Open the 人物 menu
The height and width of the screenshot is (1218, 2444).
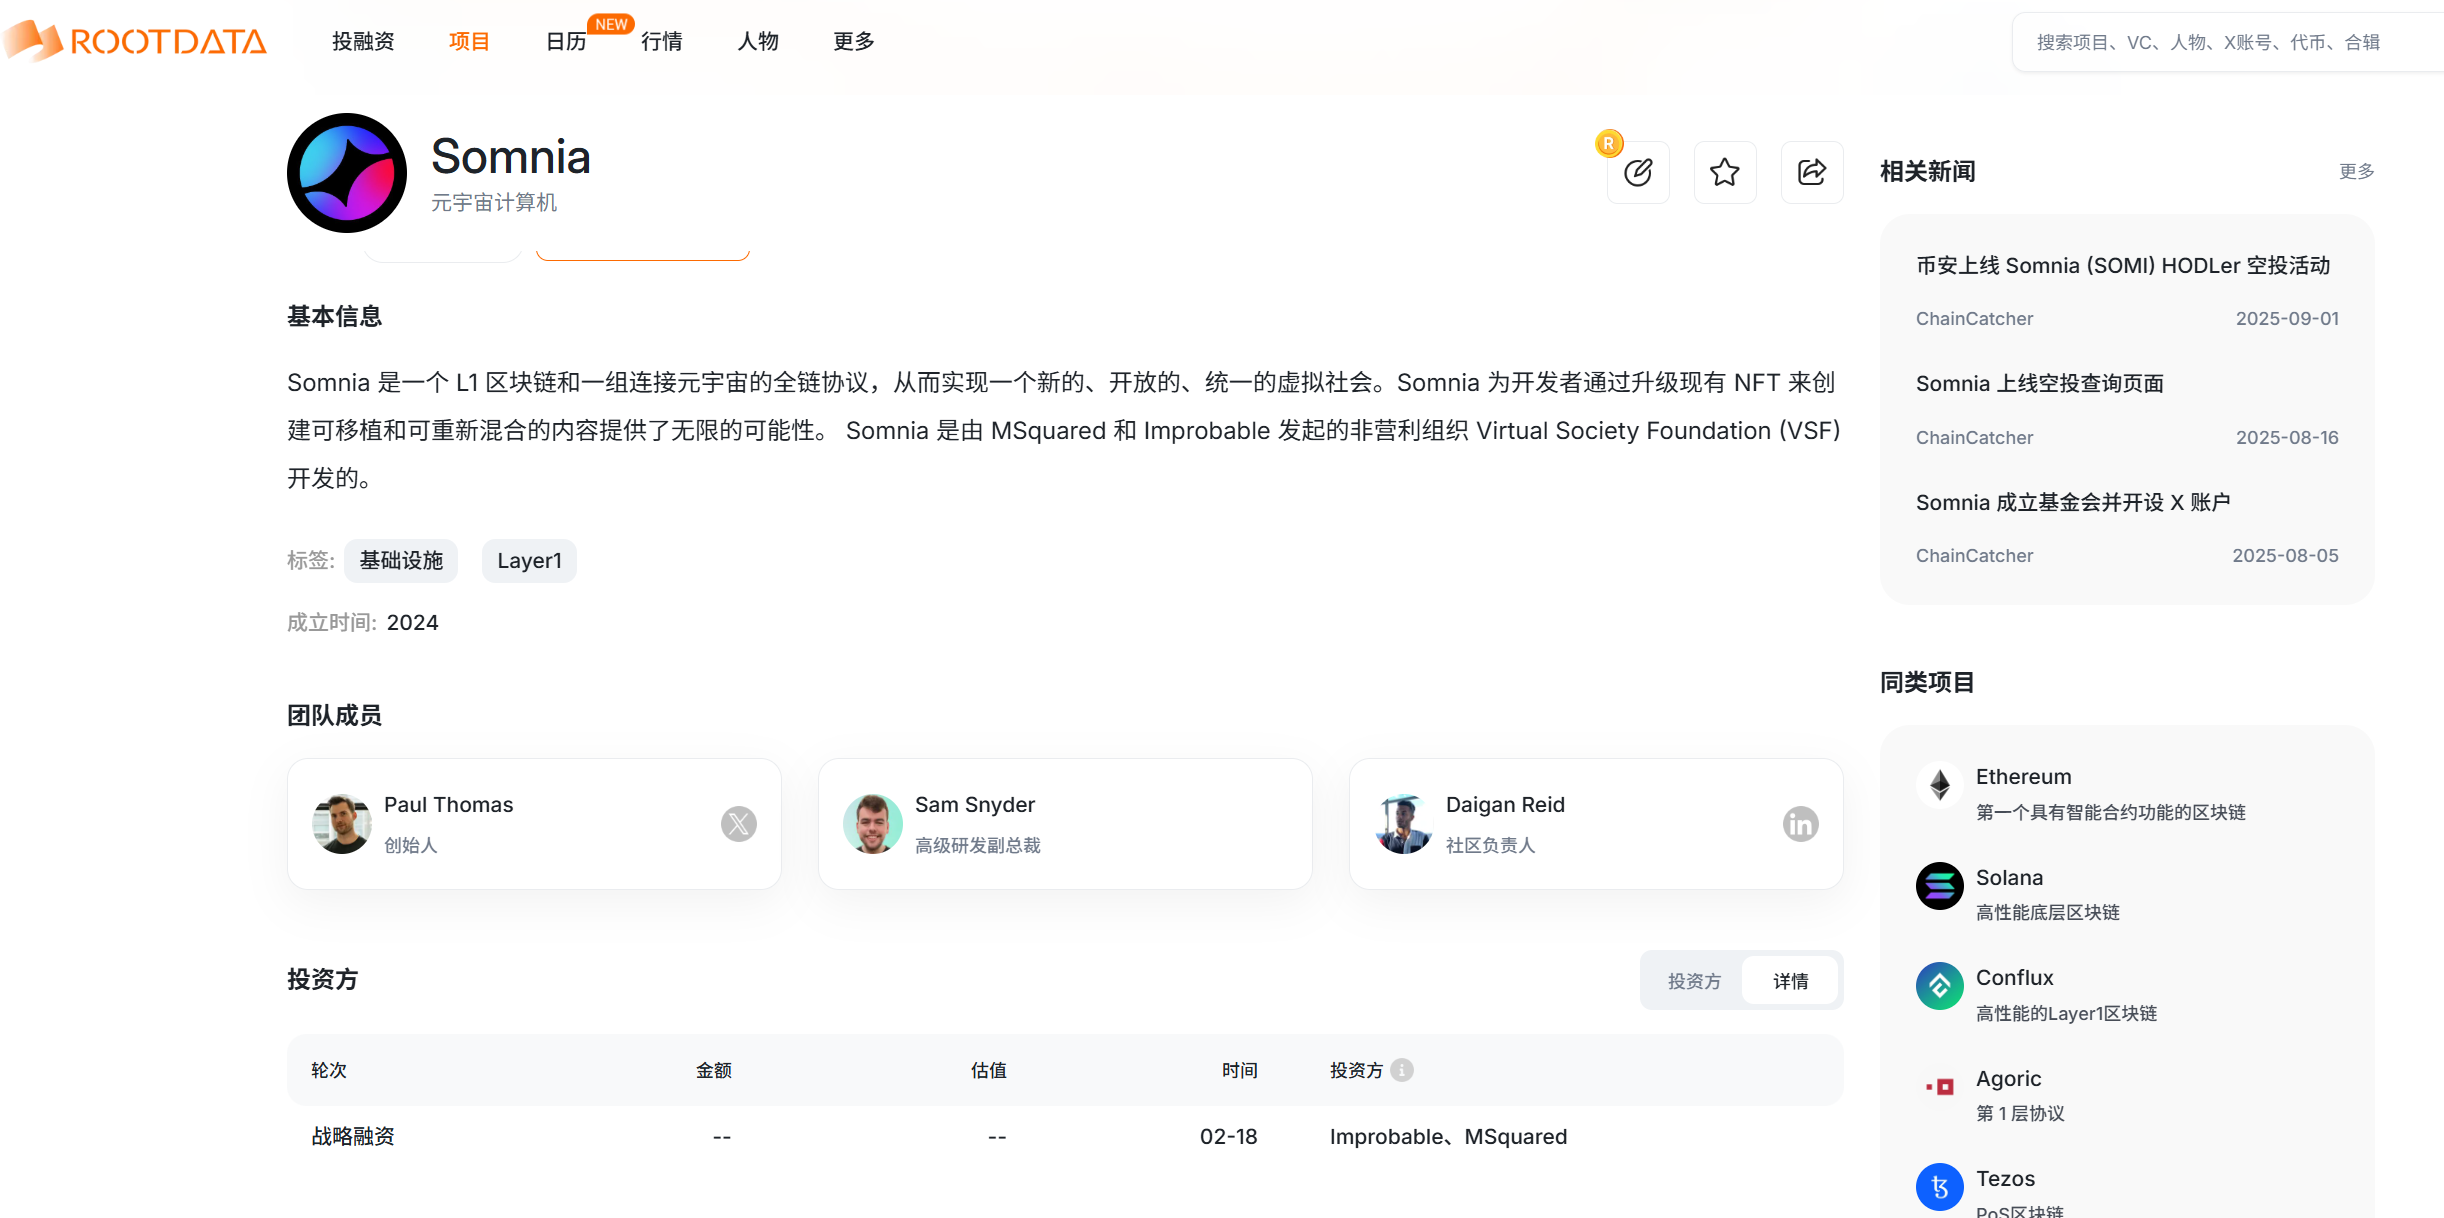[758, 41]
